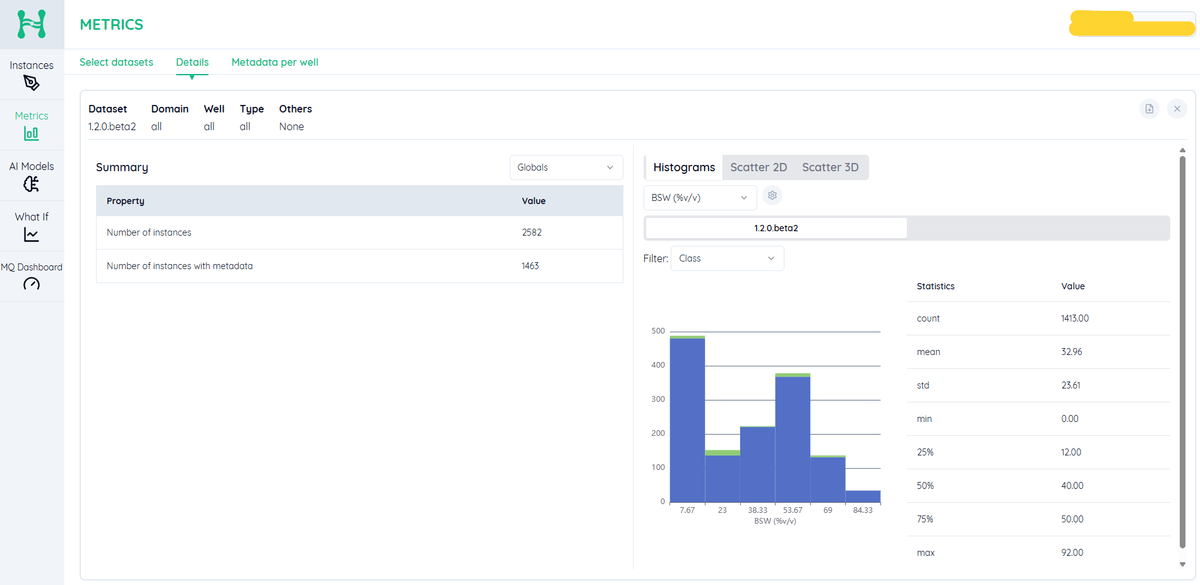This screenshot has height=585, width=1200.
Task: Click the tallest first histogram bar
Action: tap(687, 419)
